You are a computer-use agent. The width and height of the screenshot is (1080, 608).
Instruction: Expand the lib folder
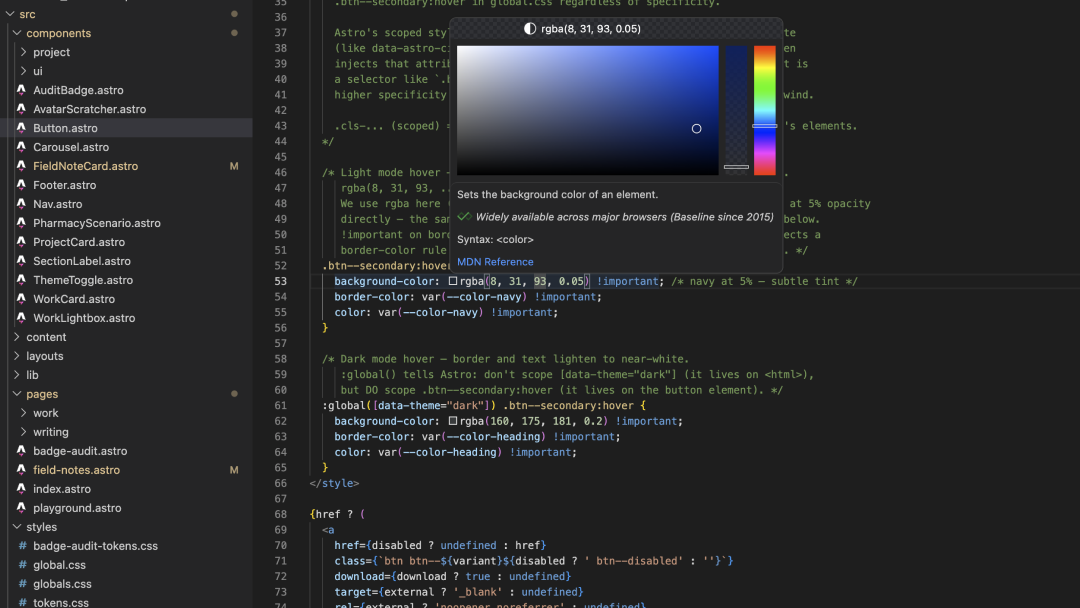point(17,375)
